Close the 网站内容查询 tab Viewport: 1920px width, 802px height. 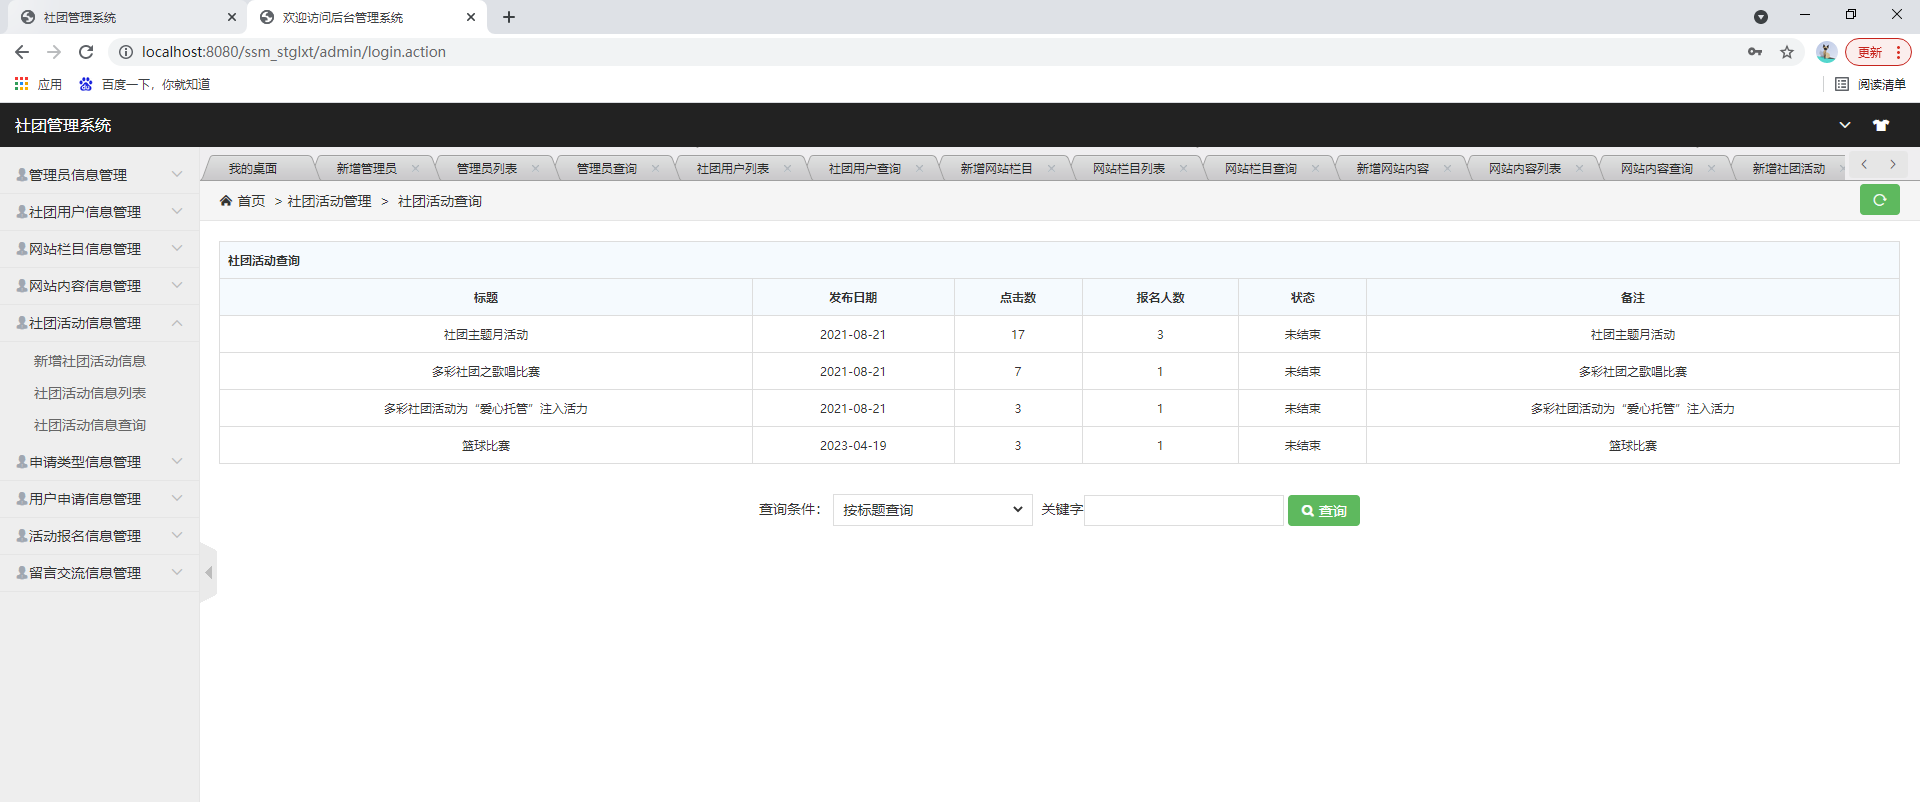[1712, 168]
